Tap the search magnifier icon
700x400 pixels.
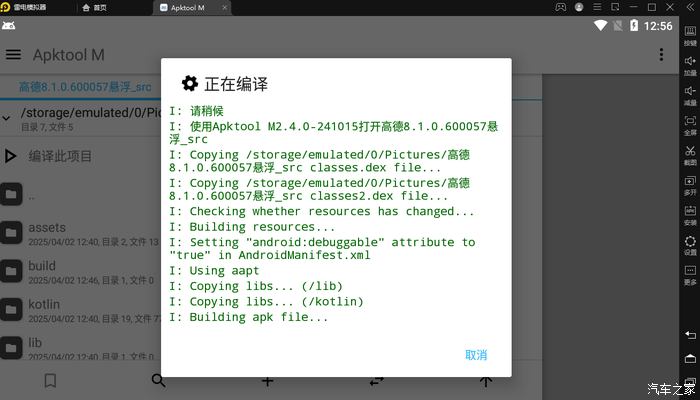pos(158,381)
